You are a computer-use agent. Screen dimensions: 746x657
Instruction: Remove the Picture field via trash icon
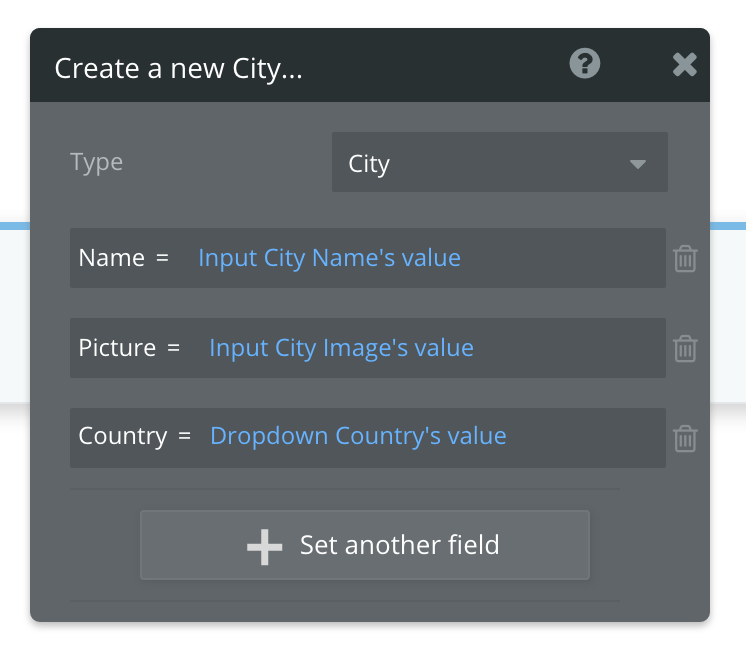point(685,349)
